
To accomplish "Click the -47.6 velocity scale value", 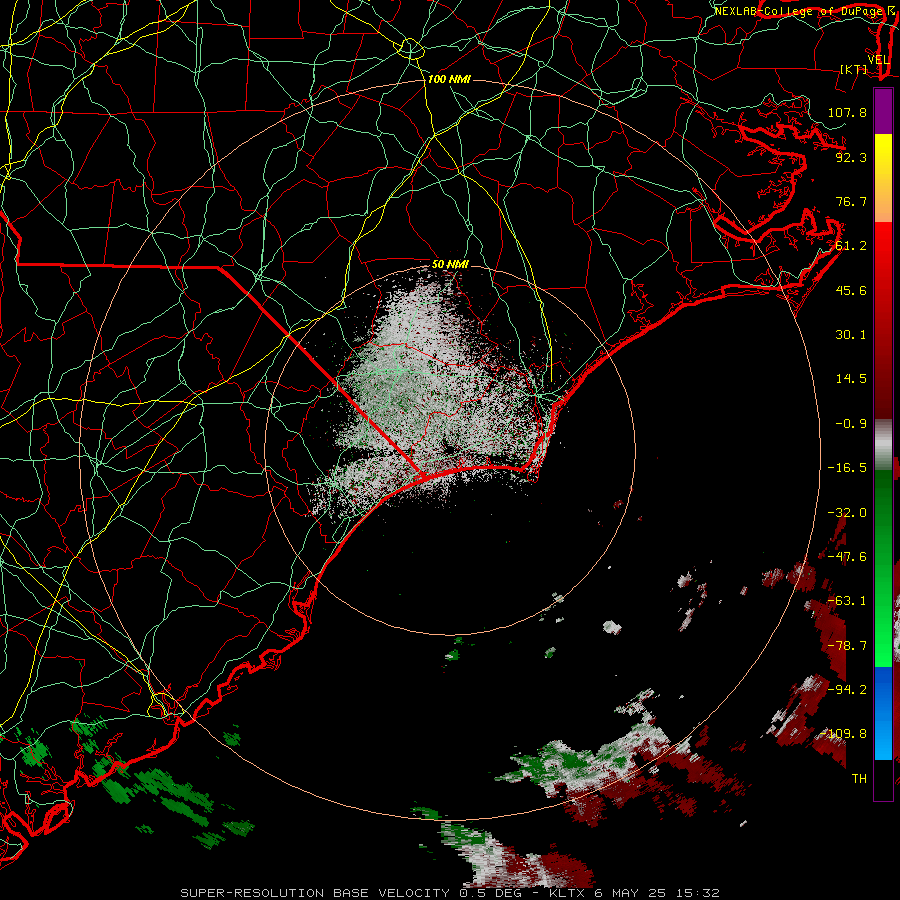I will (x=847, y=557).
